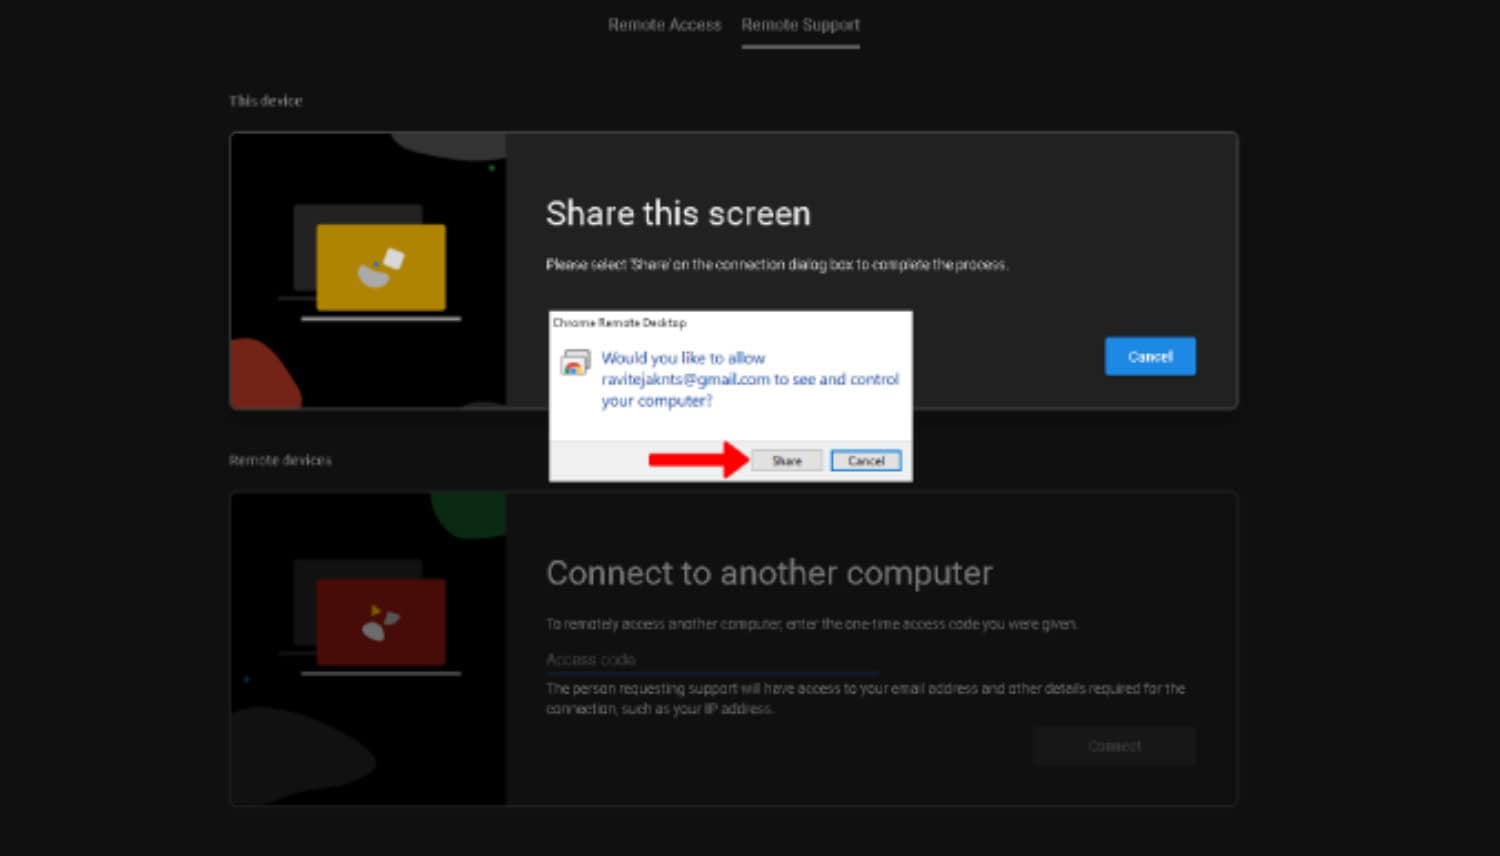1500x856 pixels.
Task: Click Cancel in the Chrome Remote Desktop dialog
Action: point(866,461)
